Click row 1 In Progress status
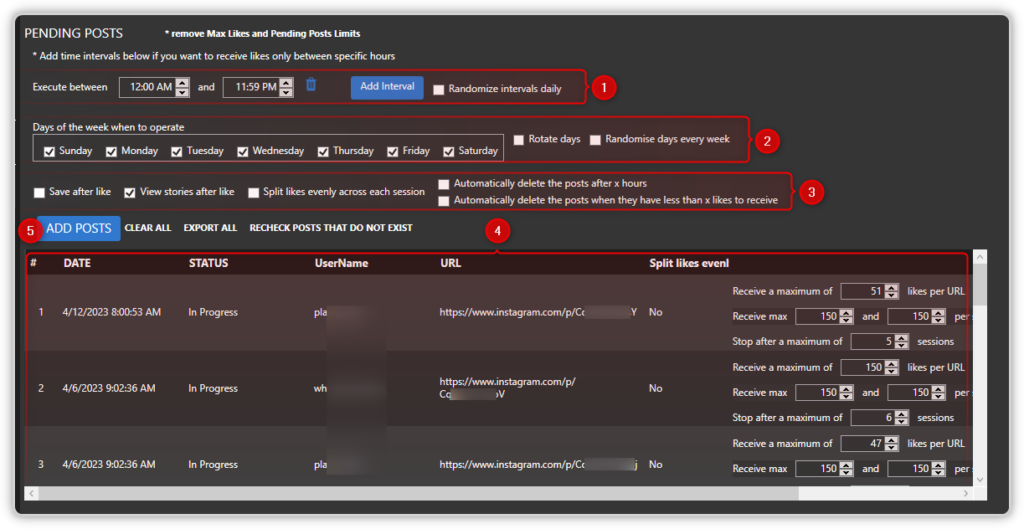Viewport: 1024px width, 529px height. (x=213, y=312)
